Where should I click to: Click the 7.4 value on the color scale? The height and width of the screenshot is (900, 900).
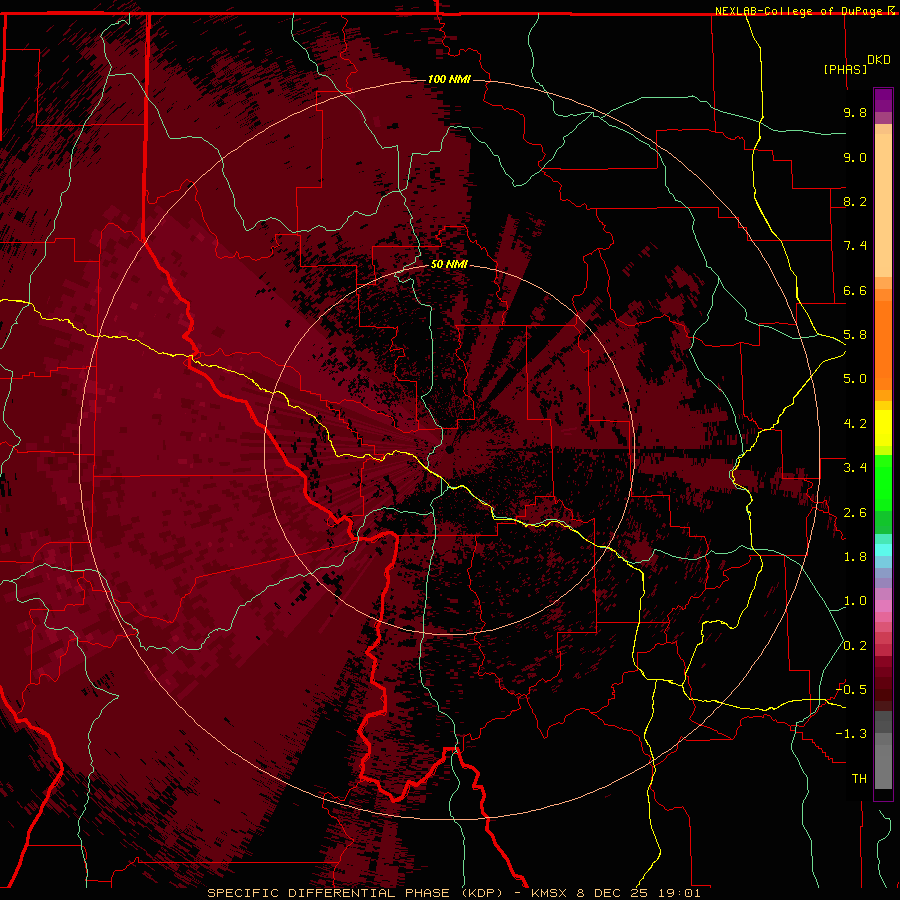(855, 246)
